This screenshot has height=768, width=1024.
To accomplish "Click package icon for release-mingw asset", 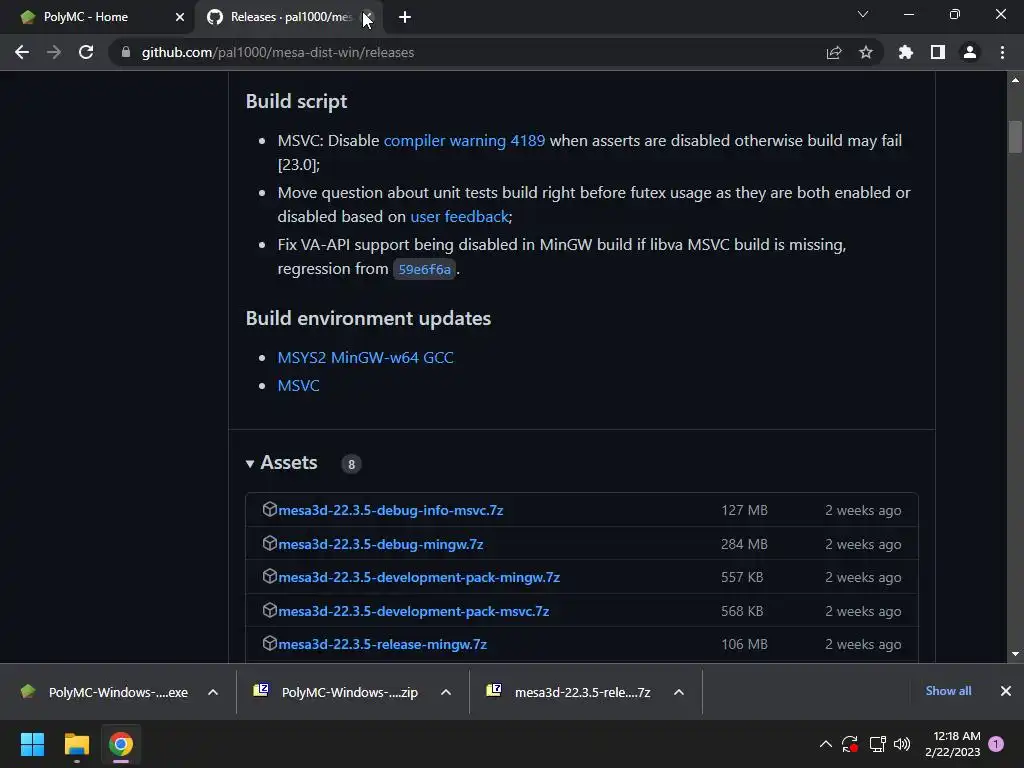I will coord(270,643).
